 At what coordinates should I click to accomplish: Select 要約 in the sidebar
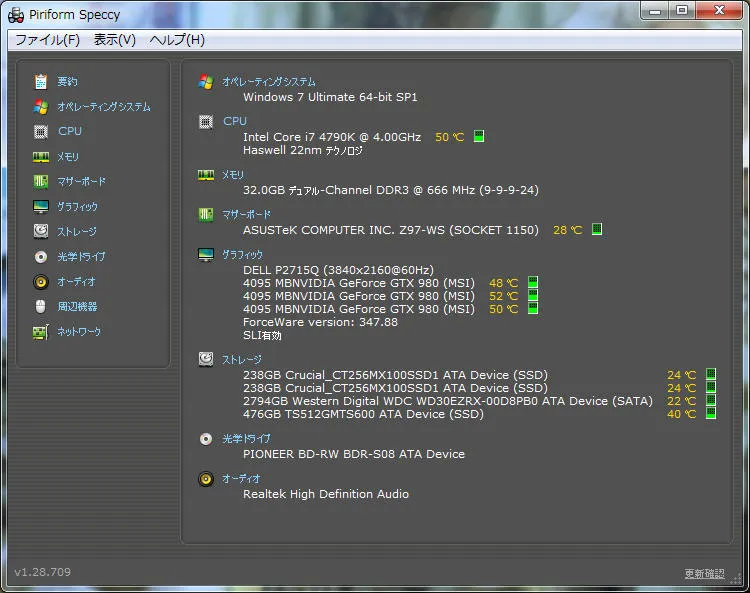coord(67,82)
